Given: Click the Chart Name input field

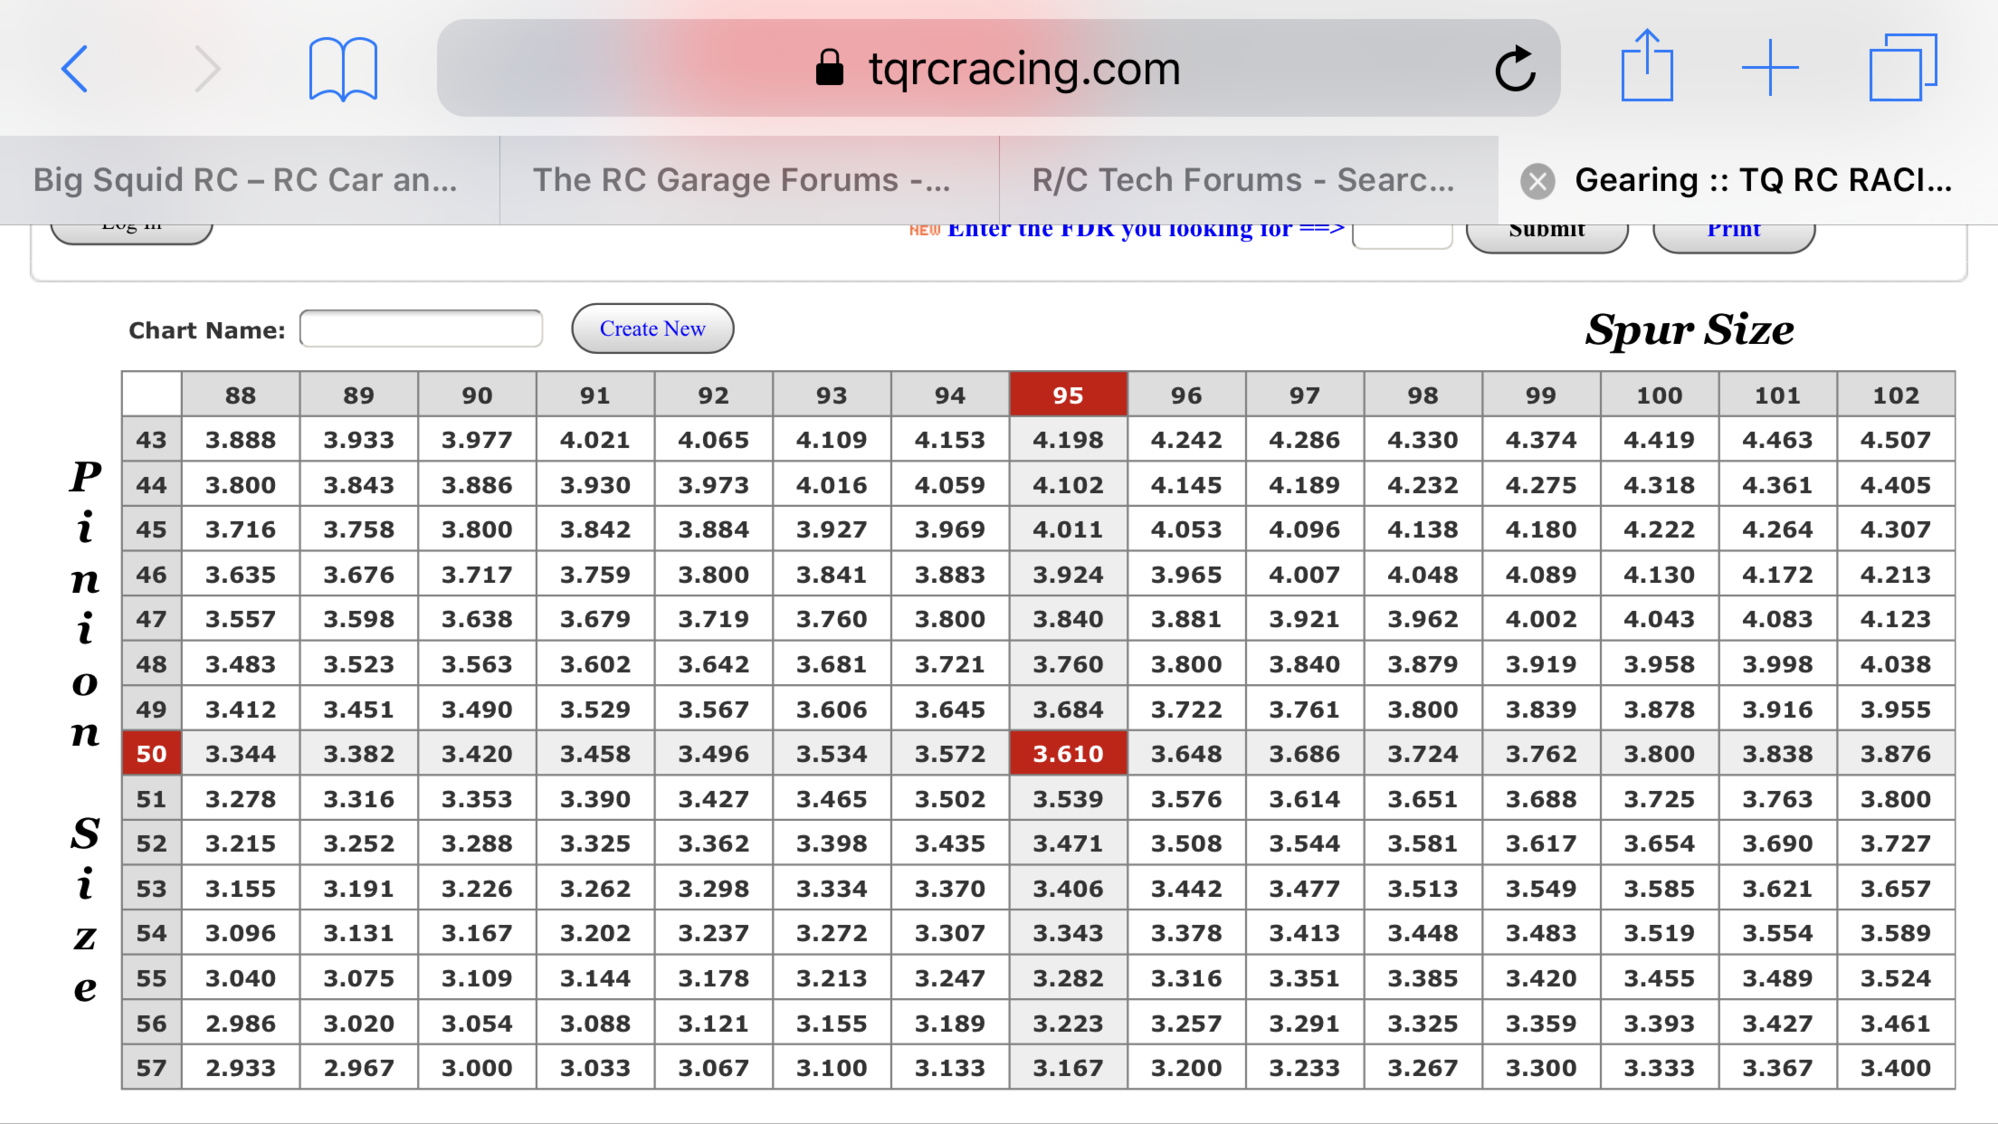Looking at the screenshot, I should [419, 328].
